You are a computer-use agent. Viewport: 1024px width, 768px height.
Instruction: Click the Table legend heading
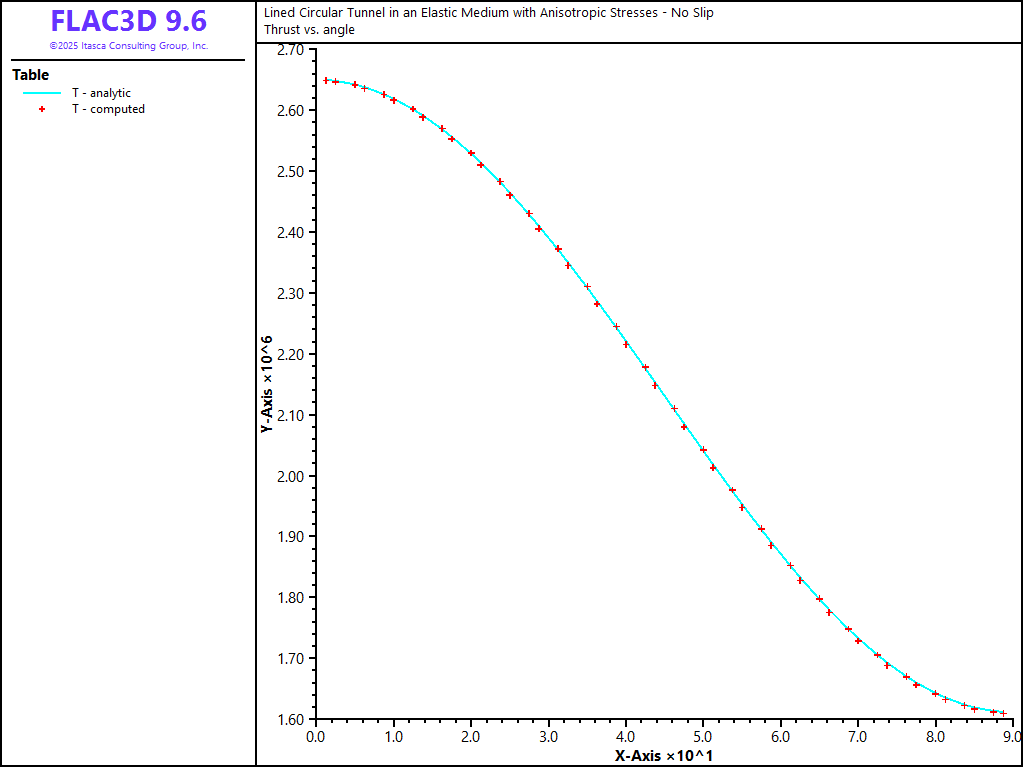tap(30, 75)
